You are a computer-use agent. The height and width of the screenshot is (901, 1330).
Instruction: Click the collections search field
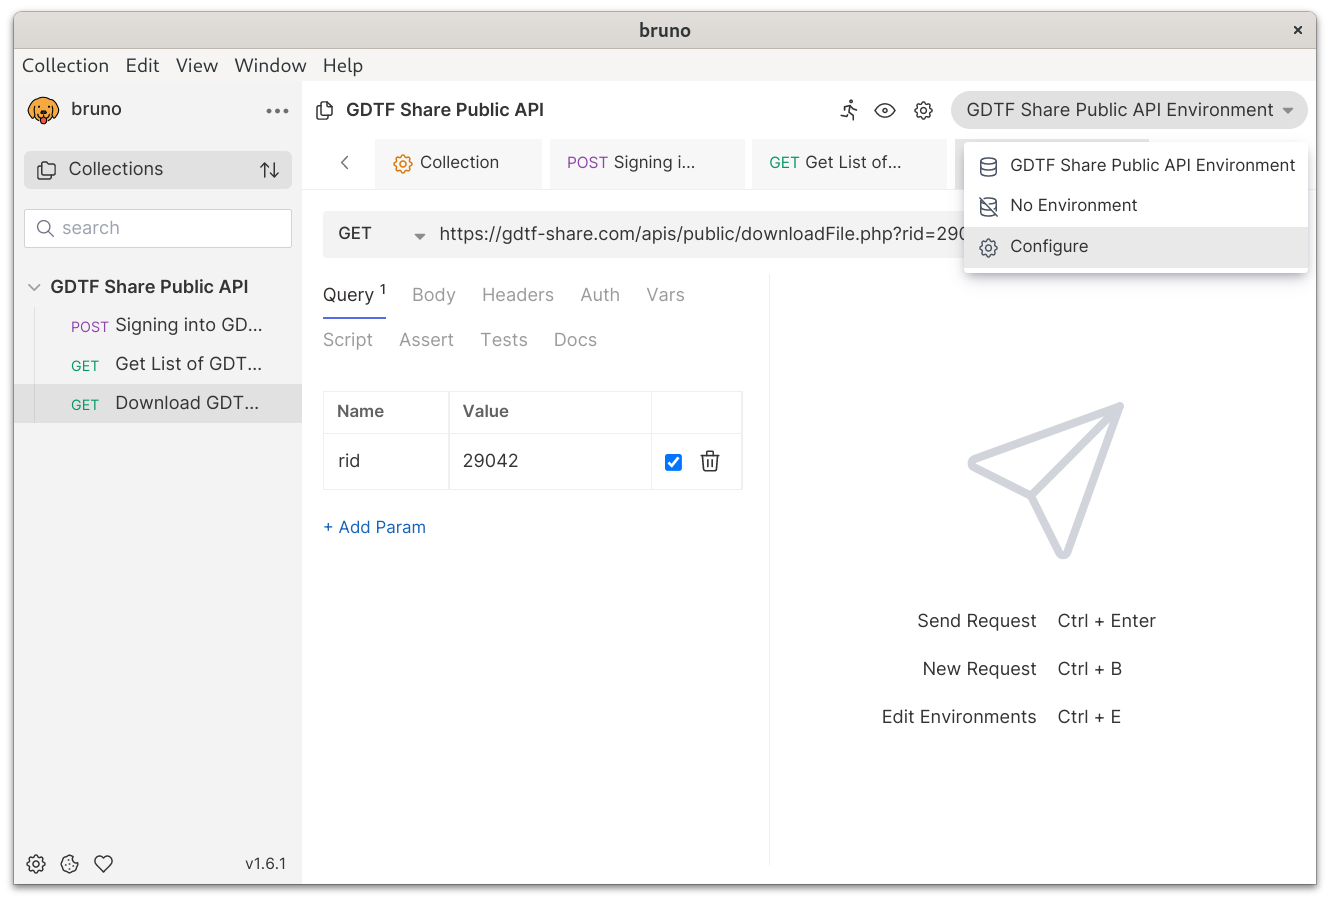click(158, 228)
